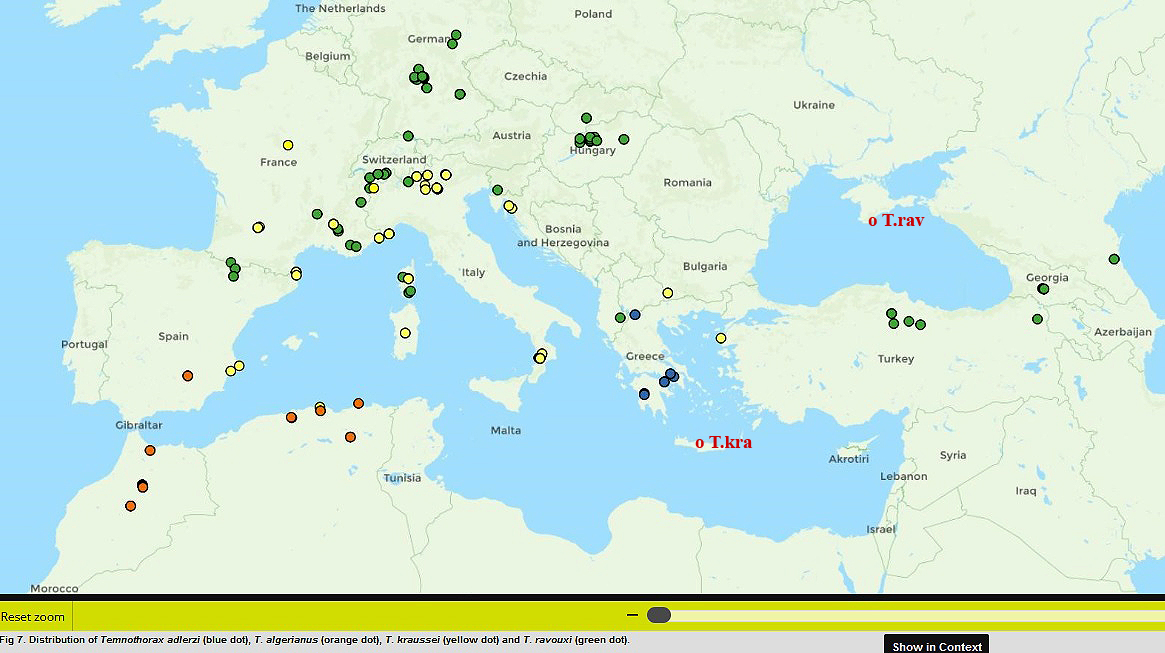Select the easternmost green dot in Hungary

coord(624,139)
